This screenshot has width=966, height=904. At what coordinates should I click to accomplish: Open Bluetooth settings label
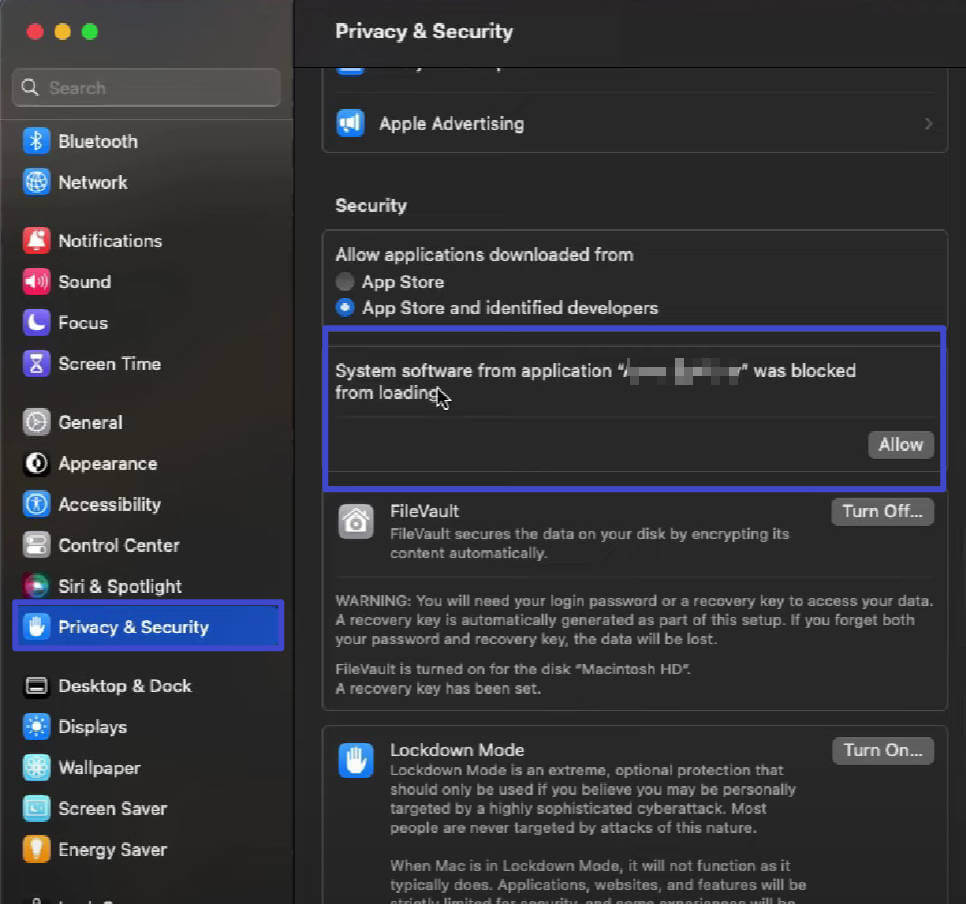click(98, 141)
